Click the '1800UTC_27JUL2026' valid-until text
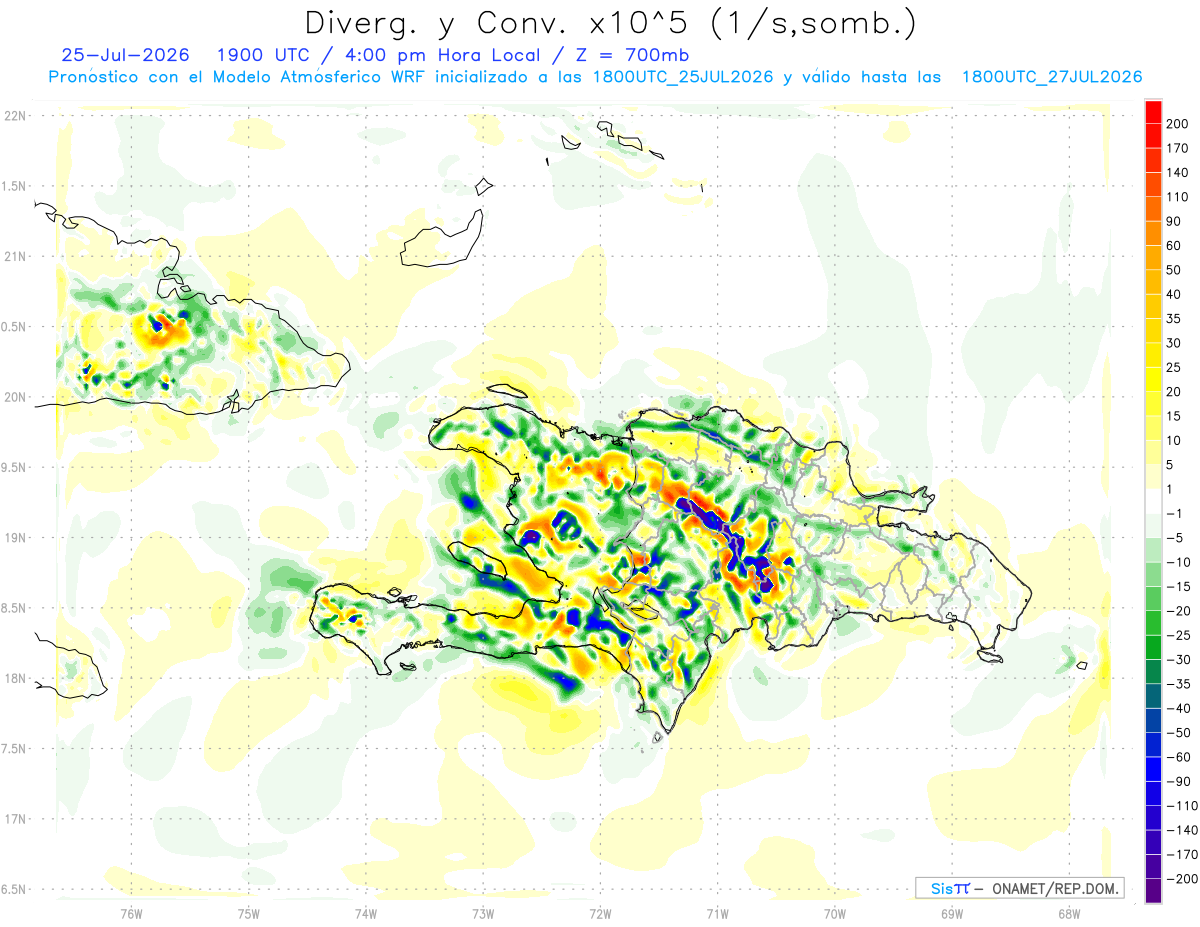Image resolution: width=1200 pixels, height=927 pixels. pos(1052,76)
